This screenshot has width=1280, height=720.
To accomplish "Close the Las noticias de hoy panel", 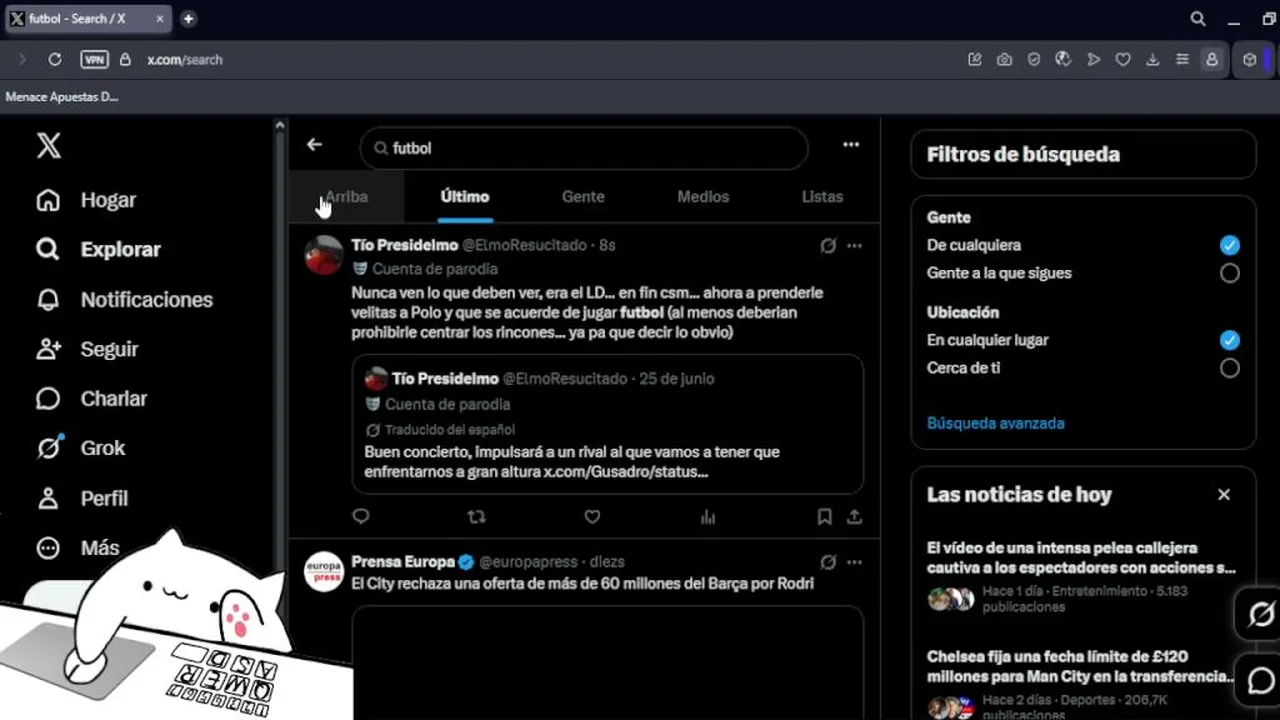I will [1224, 495].
